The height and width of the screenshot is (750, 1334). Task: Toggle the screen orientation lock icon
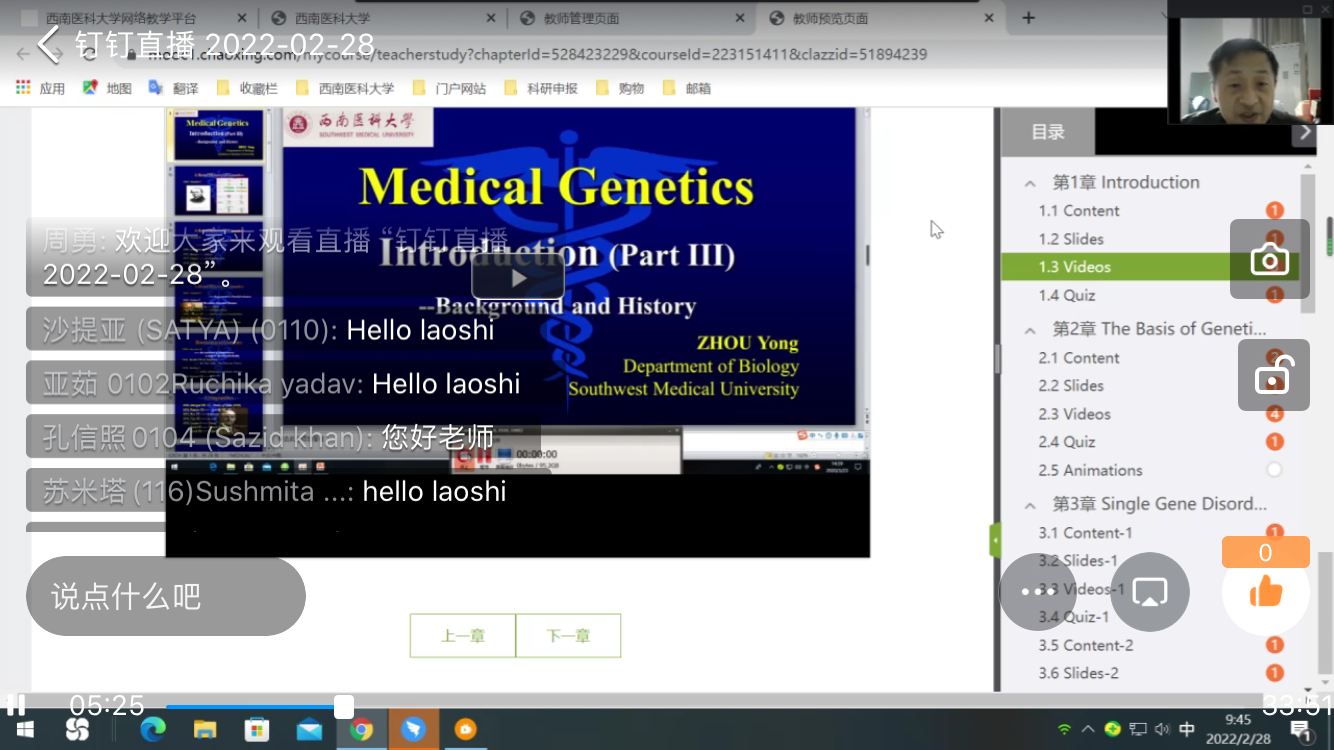pyautogui.click(x=1273, y=376)
